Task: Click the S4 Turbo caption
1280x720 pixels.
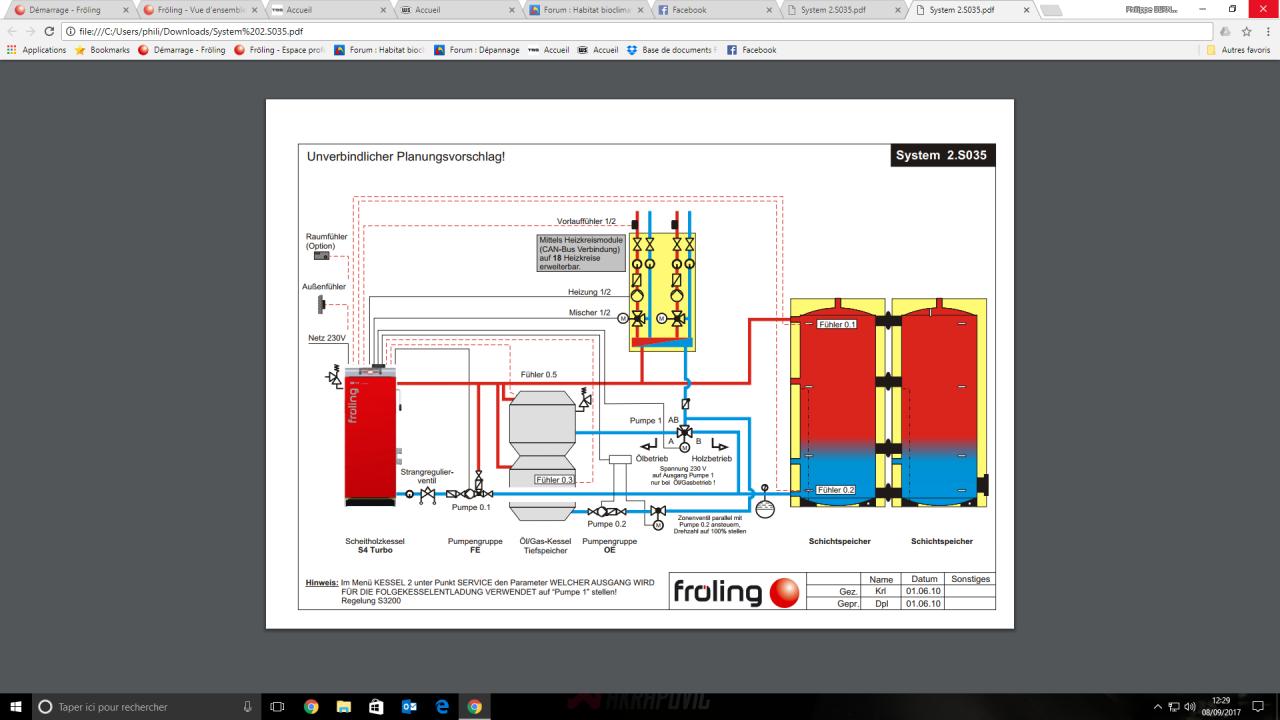Action: [x=375, y=549]
